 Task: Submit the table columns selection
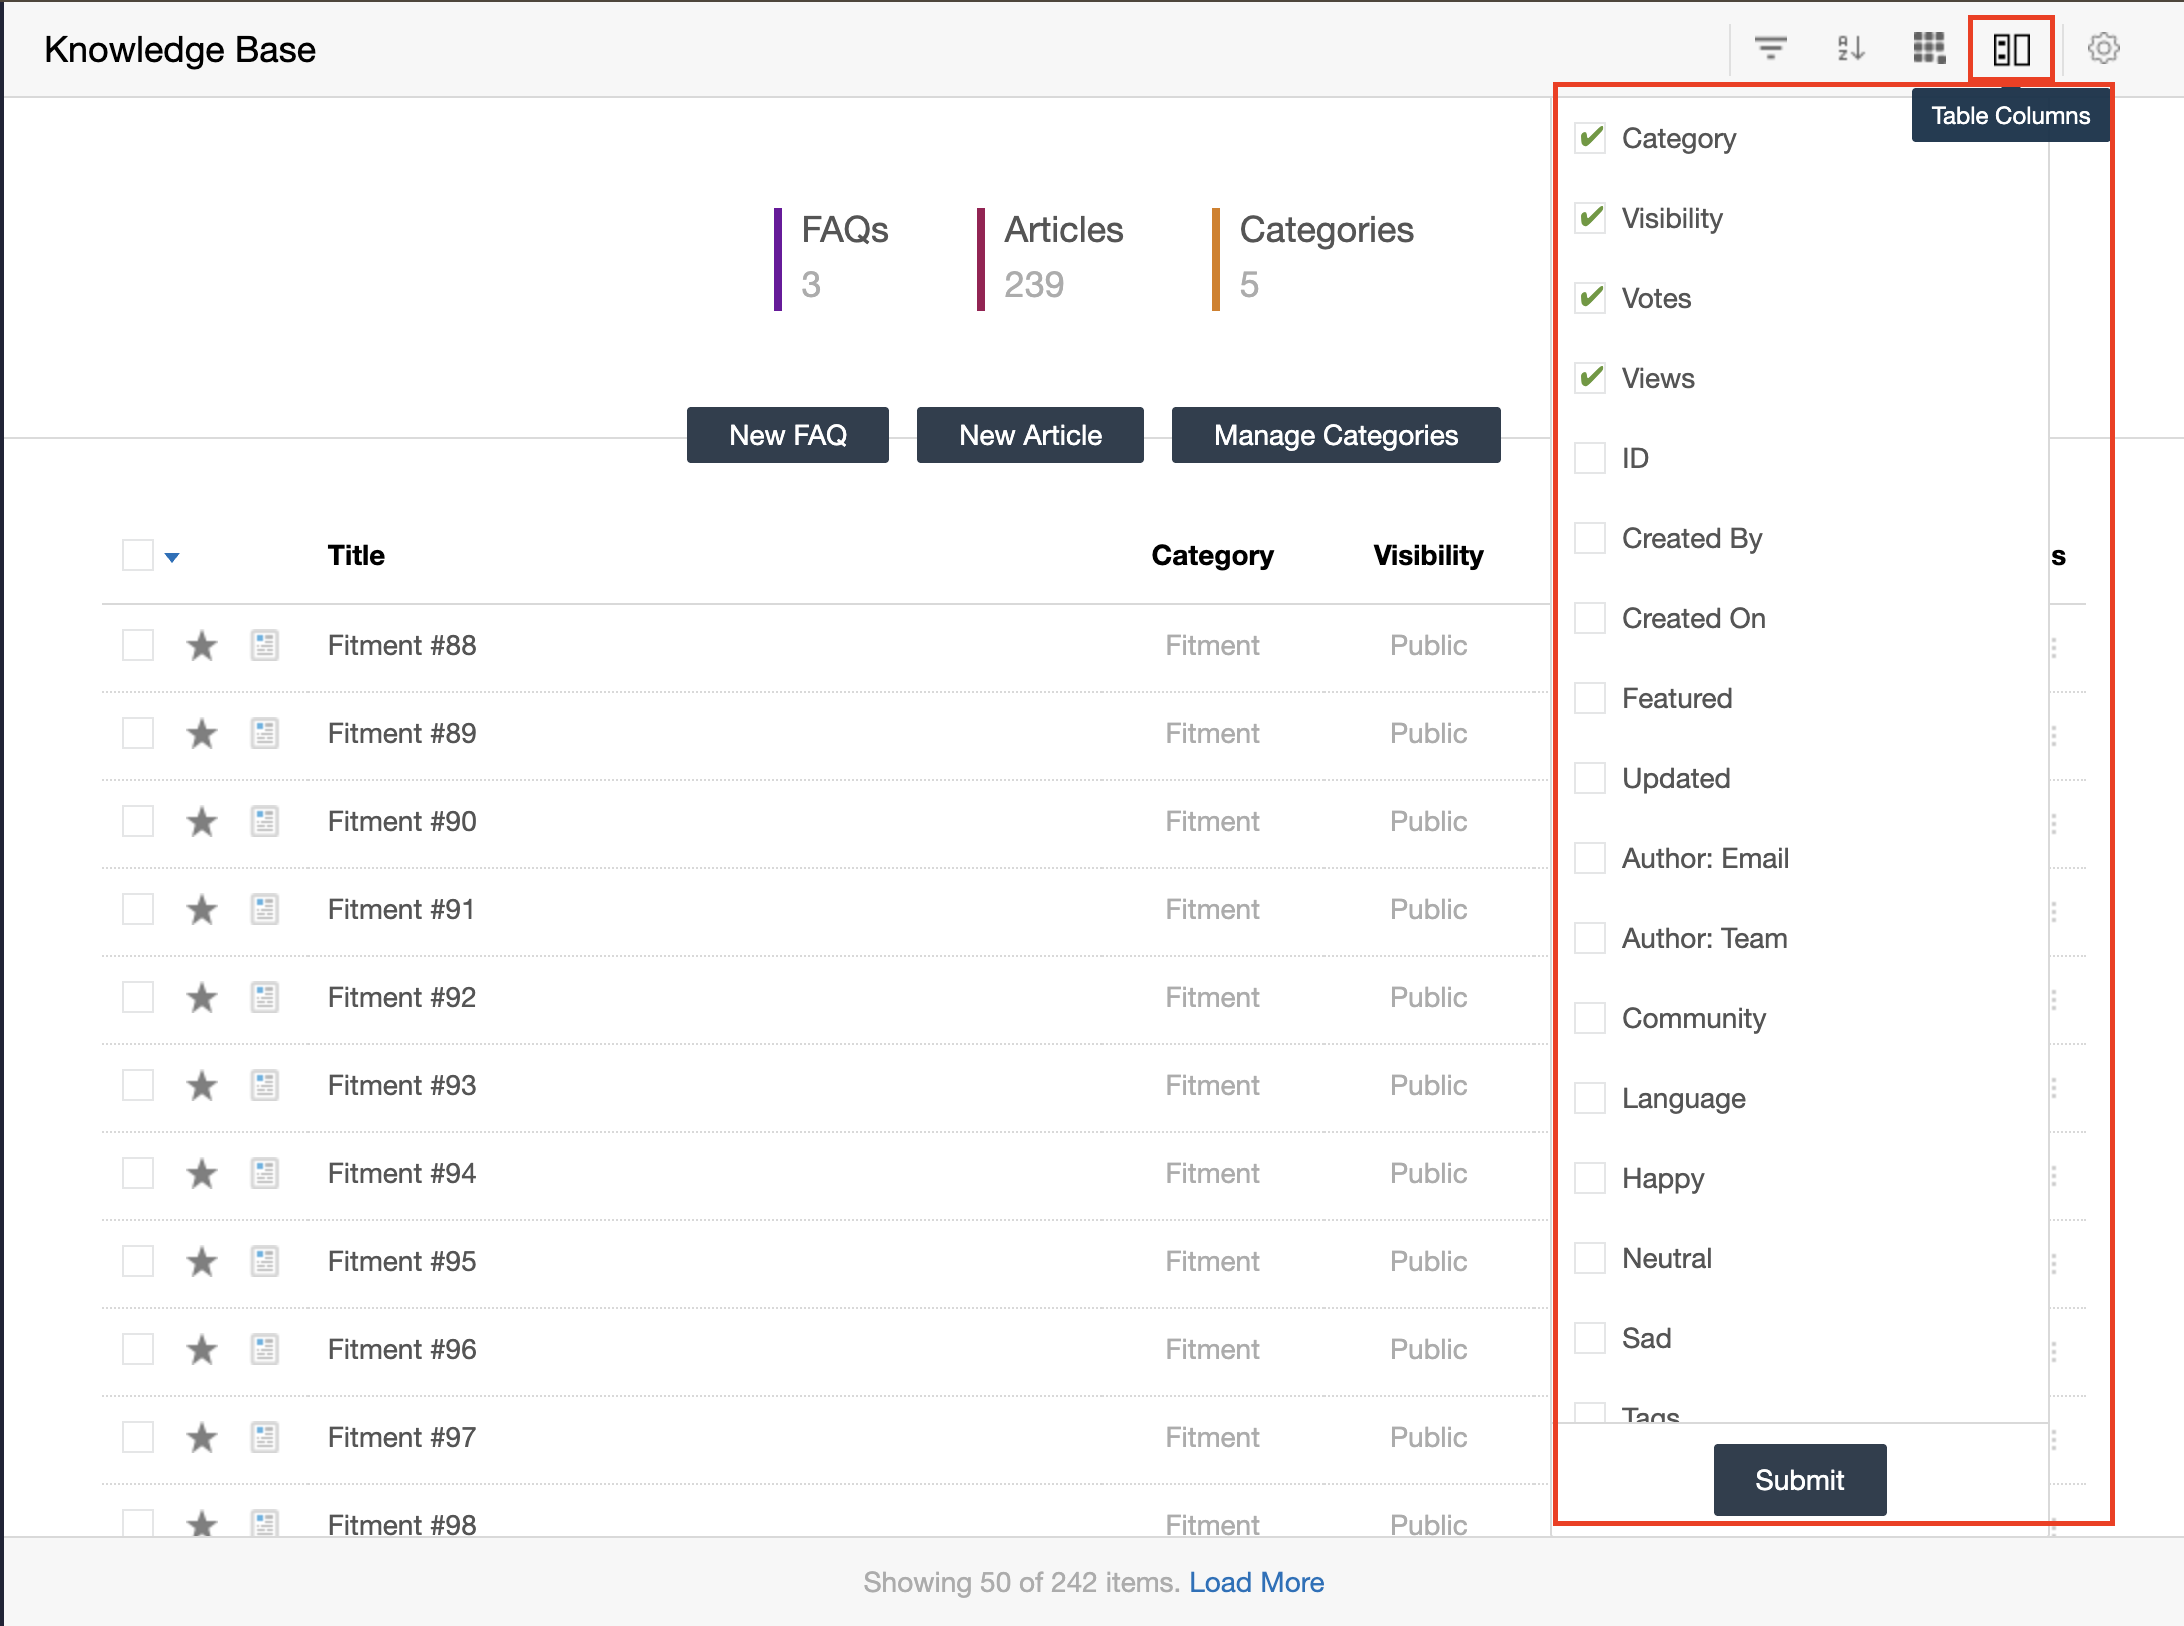click(1799, 1479)
